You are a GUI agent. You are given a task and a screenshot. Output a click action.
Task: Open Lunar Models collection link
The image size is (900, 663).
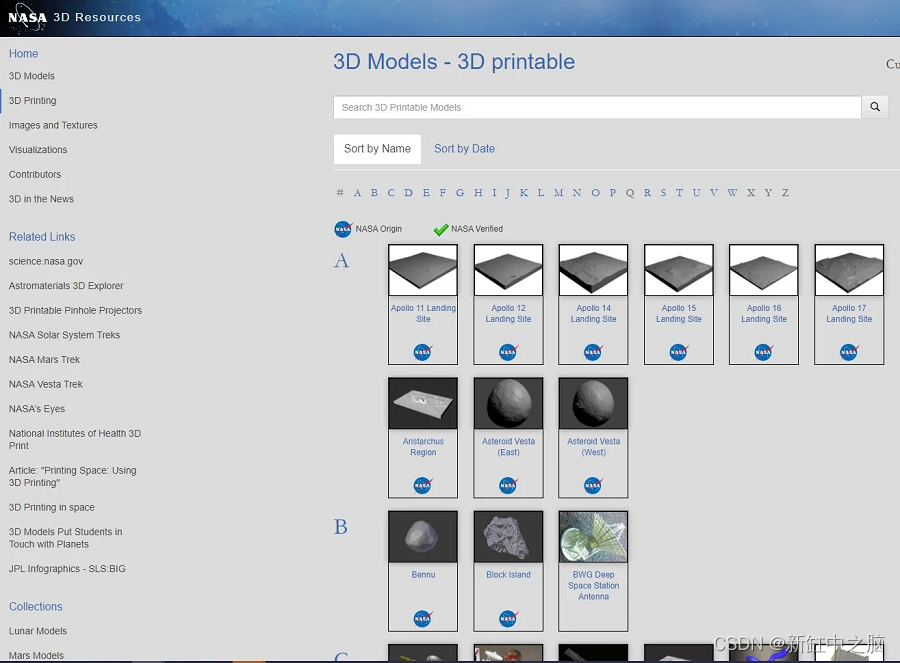[x=38, y=631]
